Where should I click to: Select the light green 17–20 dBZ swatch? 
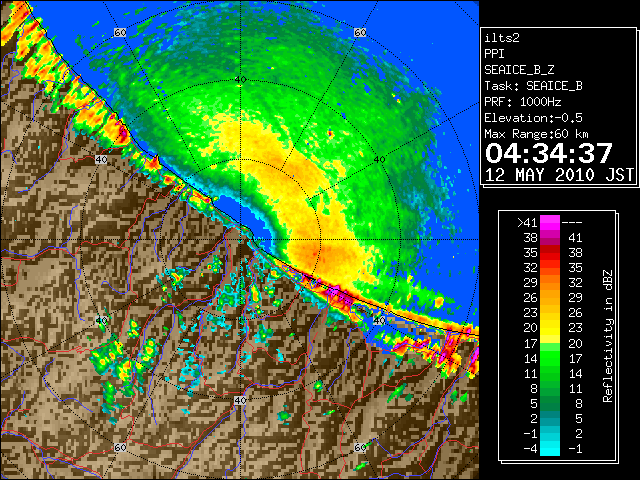(550, 343)
